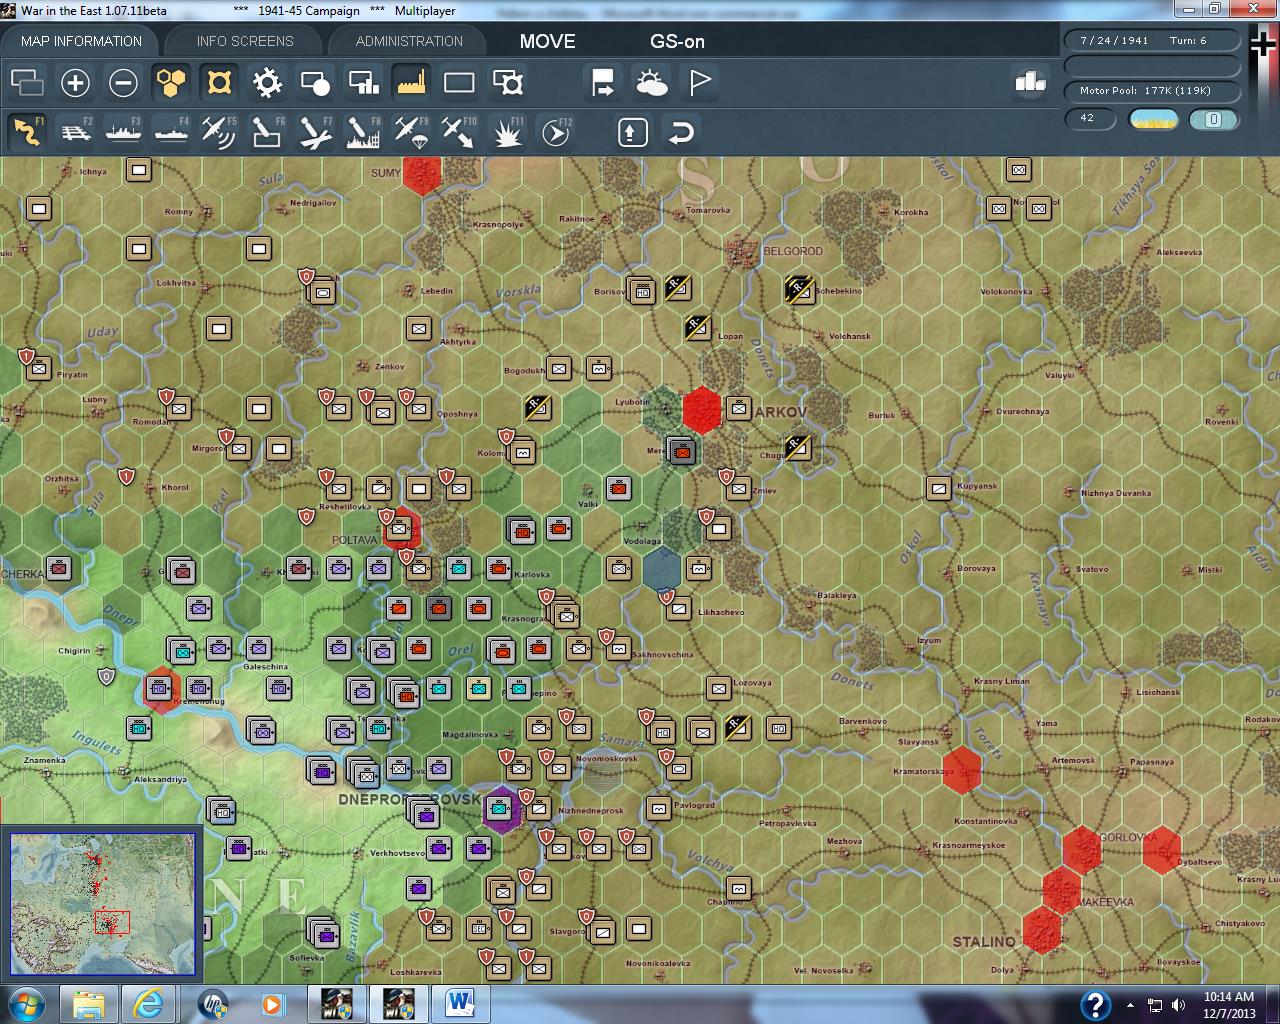The height and width of the screenshot is (1024, 1280).
Task: Select the Soviet unit above Akhtyrka
Action: click(x=418, y=328)
